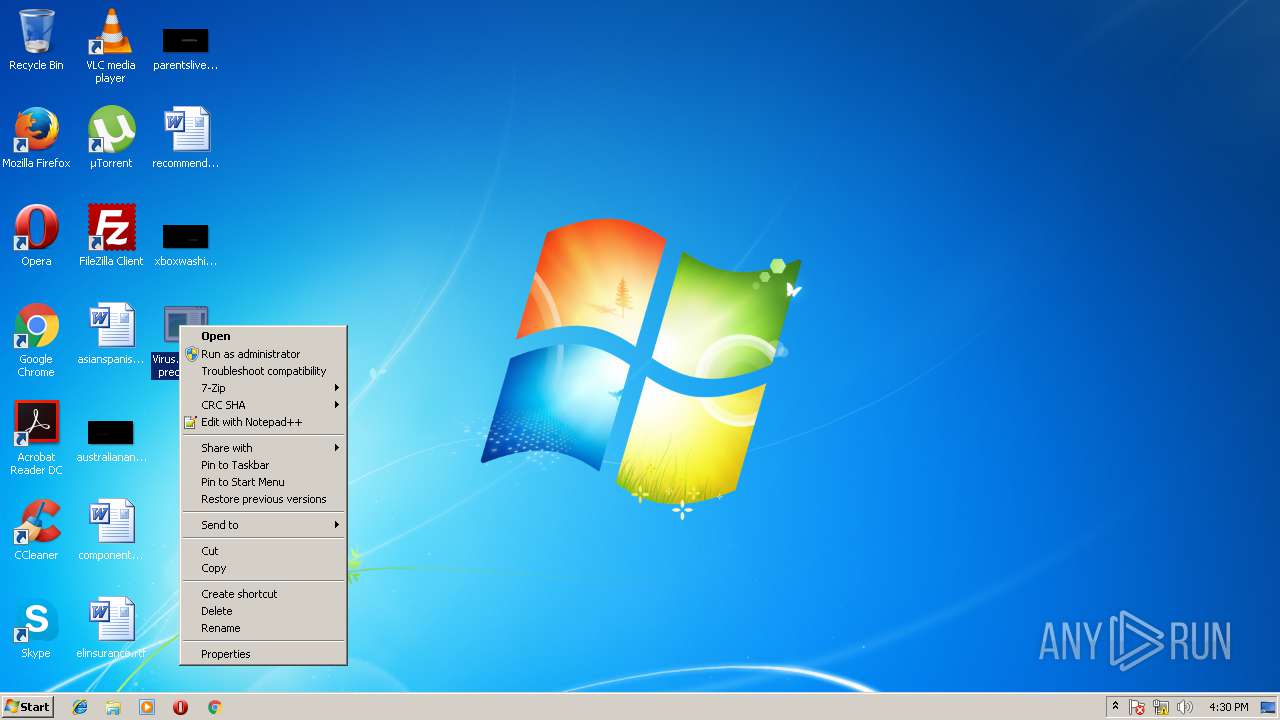This screenshot has width=1280, height=720.
Task: Select the component Word document icon
Action: (110, 530)
